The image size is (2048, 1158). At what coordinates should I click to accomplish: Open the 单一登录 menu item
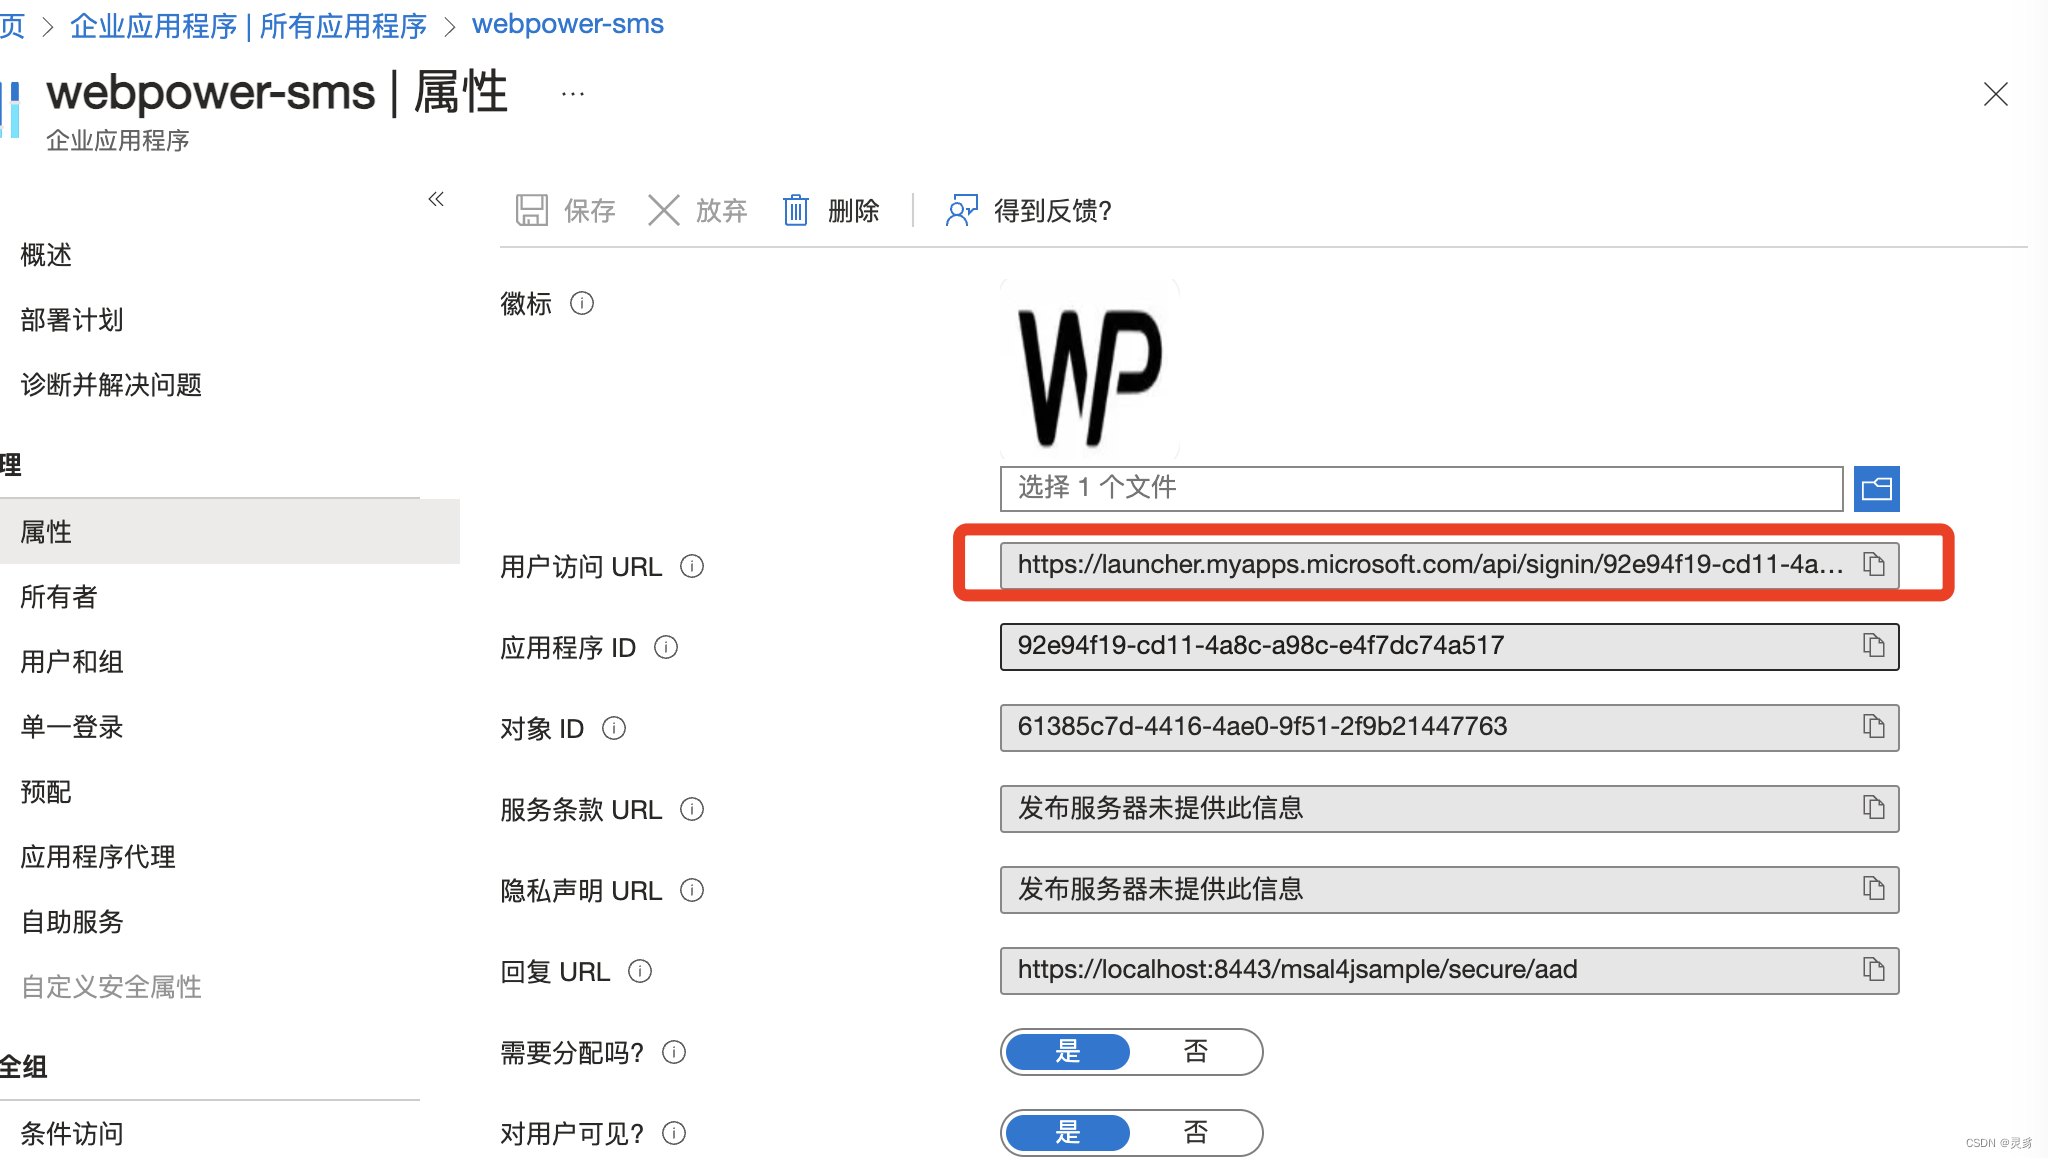click(72, 727)
